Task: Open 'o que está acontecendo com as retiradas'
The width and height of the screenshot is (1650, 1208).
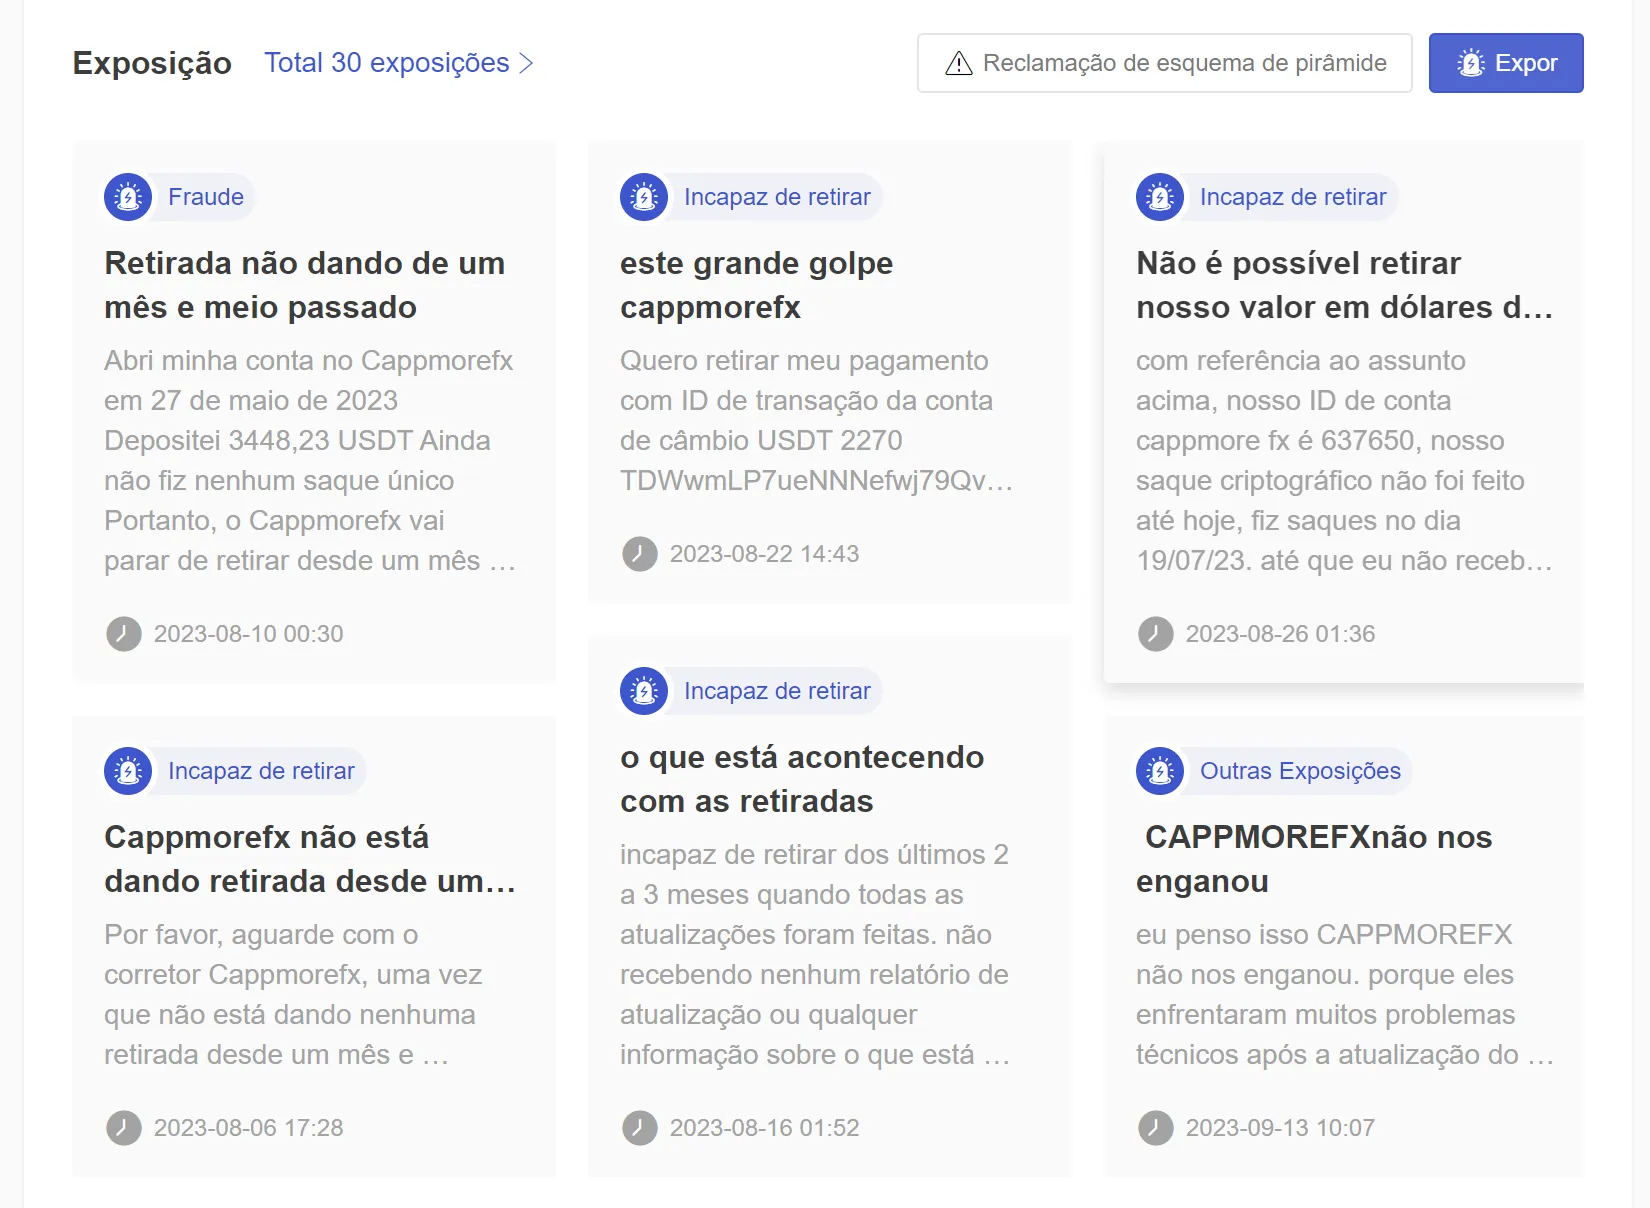Action: [802, 779]
